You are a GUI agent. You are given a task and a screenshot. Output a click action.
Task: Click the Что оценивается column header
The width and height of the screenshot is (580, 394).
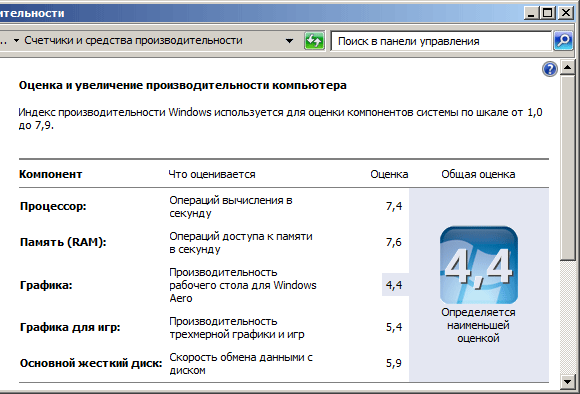(212, 174)
